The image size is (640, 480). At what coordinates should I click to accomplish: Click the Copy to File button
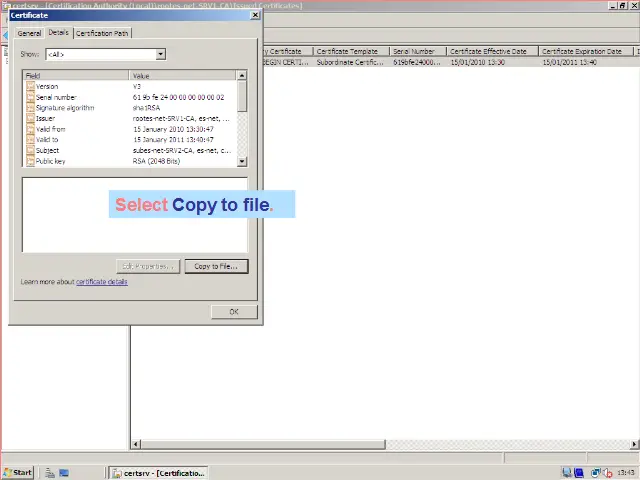215,266
